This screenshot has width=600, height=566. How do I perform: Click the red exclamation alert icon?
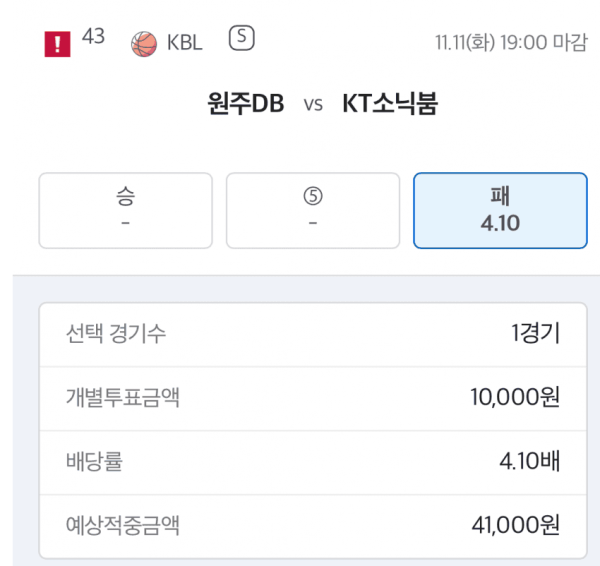[58, 44]
